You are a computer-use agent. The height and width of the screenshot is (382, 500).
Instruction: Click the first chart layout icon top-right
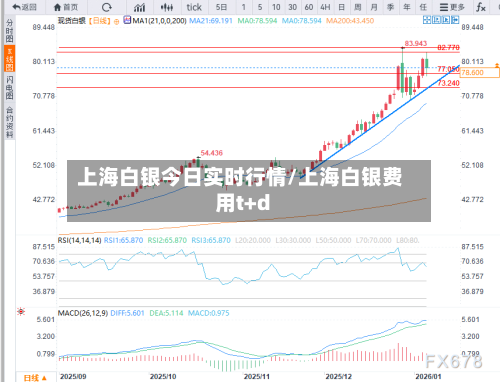click(427, 20)
